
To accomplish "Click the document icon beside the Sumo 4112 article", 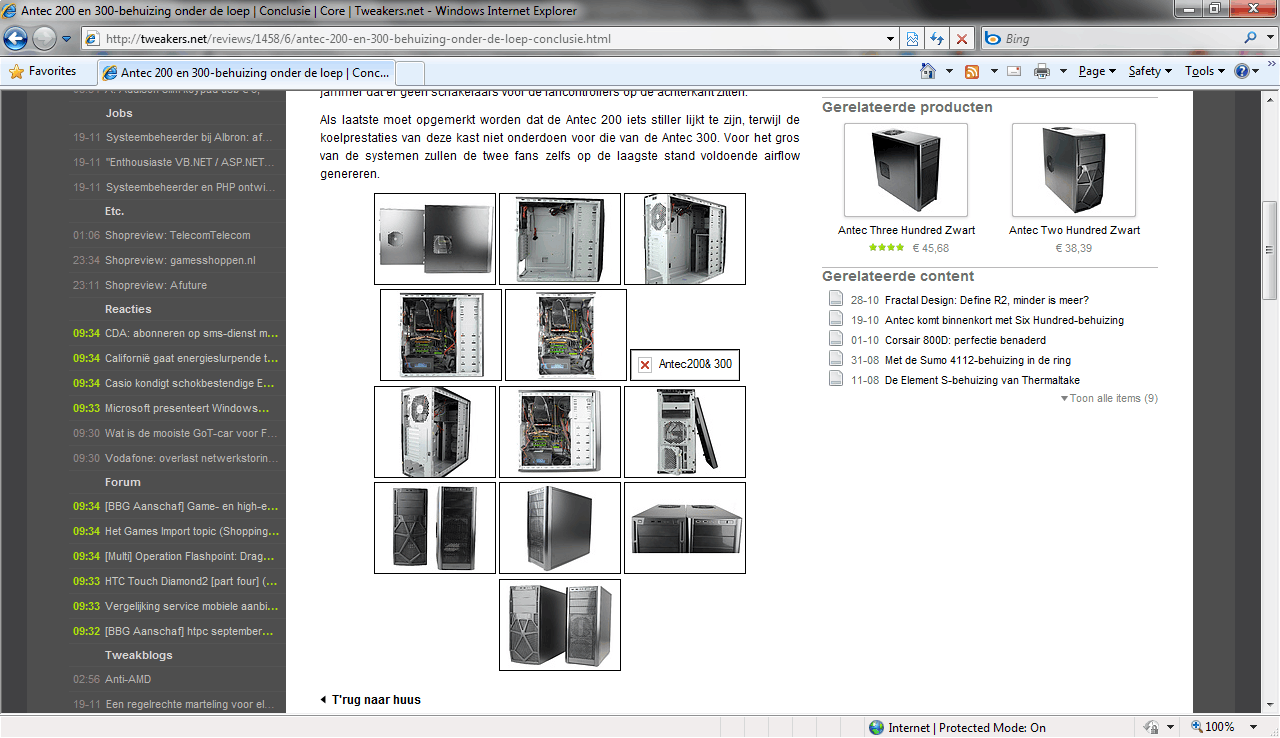I will pyautogui.click(x=836, y=360).
